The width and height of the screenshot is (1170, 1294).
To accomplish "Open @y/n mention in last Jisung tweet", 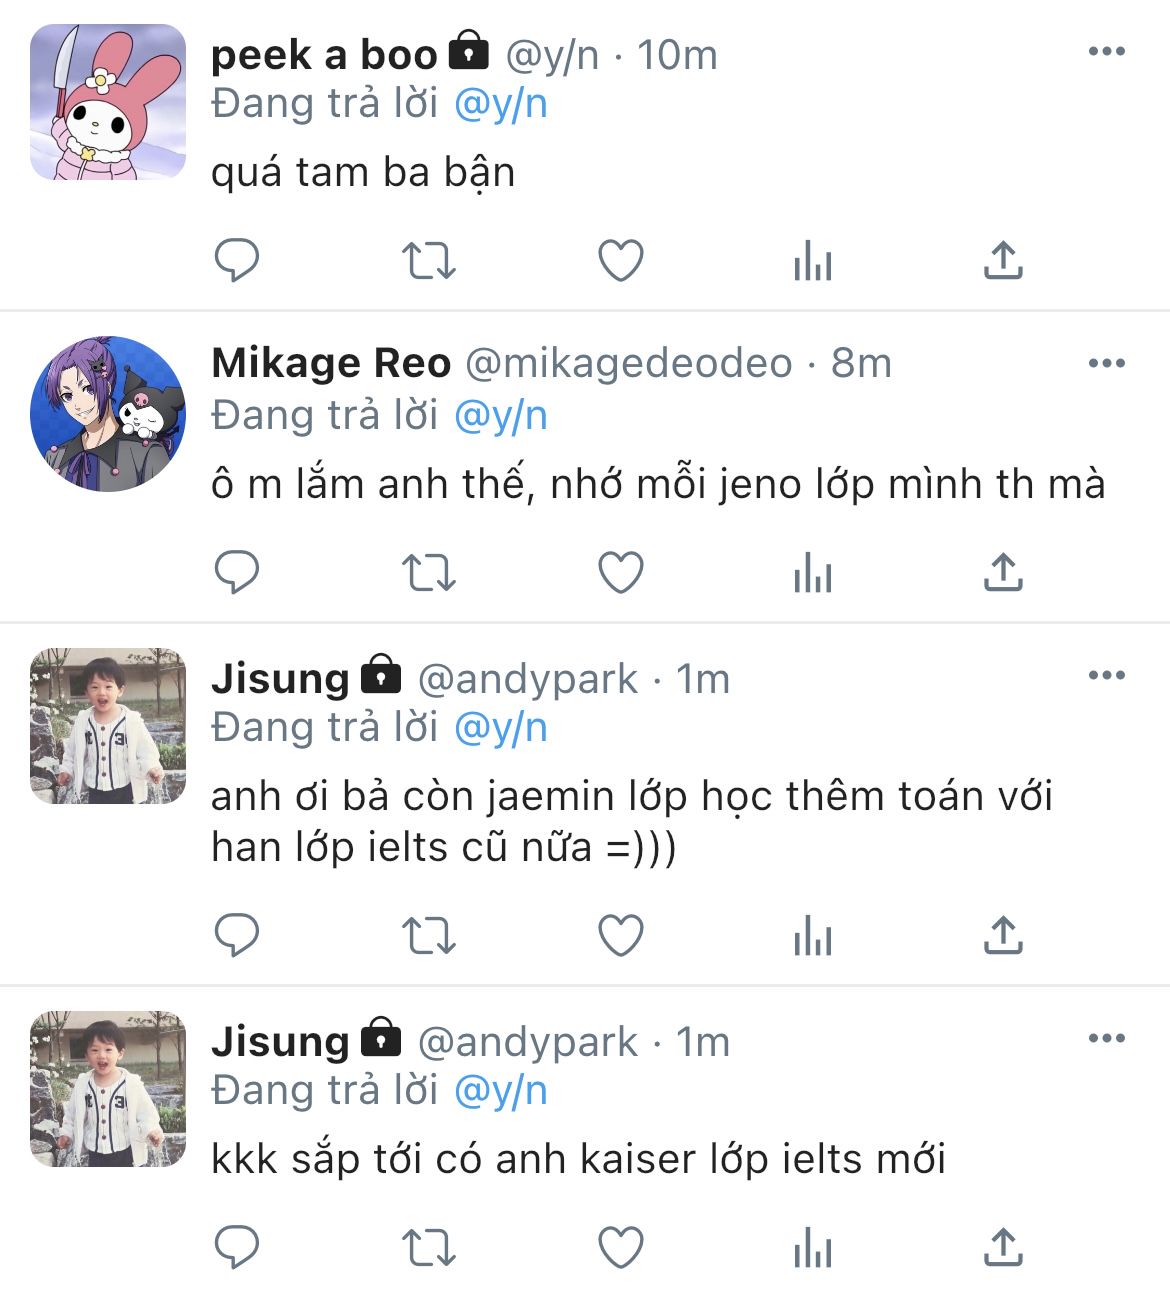I will [x=500, y=1091].
